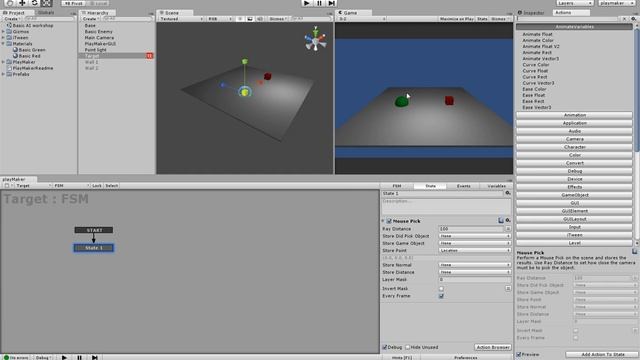This screenshot has height=360, width=640.
Task: Open Project panel Create menu
Action: 12,19
